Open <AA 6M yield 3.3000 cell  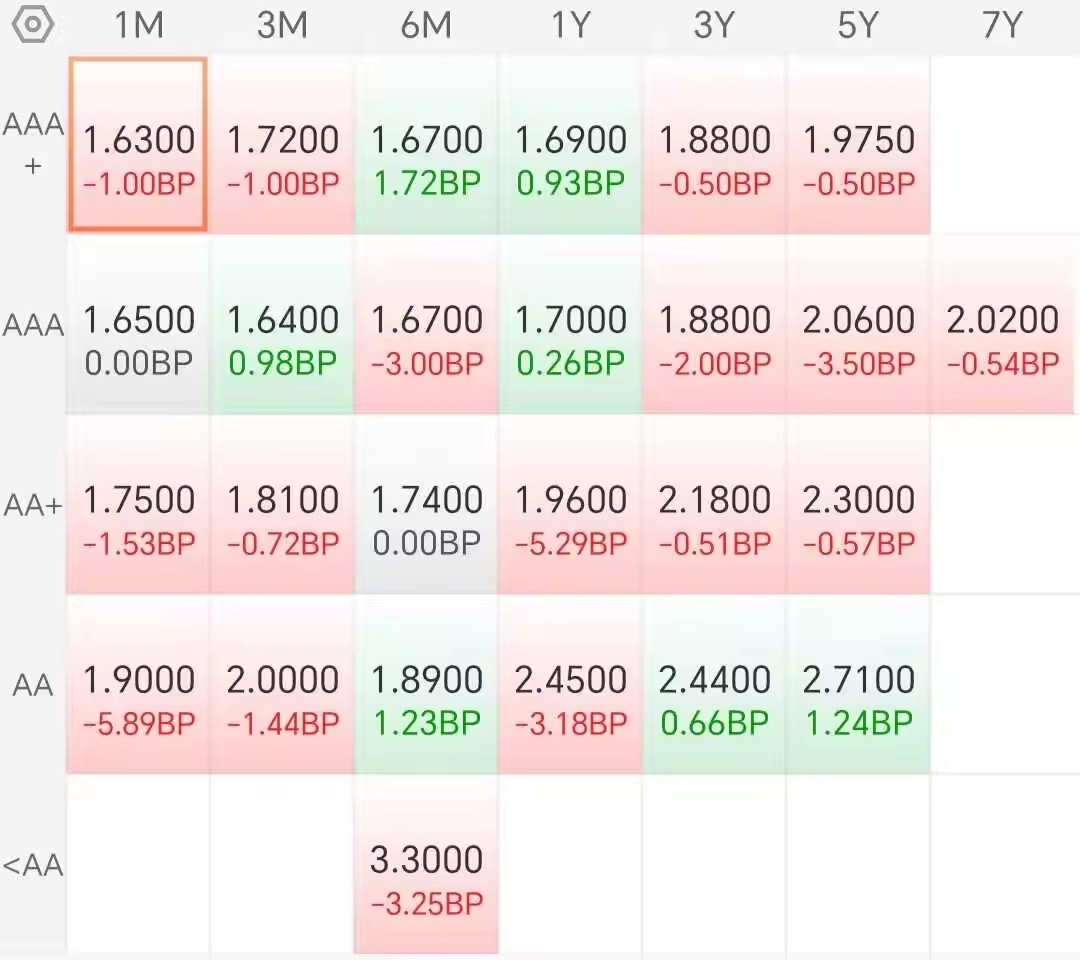(x=426, y=865)
